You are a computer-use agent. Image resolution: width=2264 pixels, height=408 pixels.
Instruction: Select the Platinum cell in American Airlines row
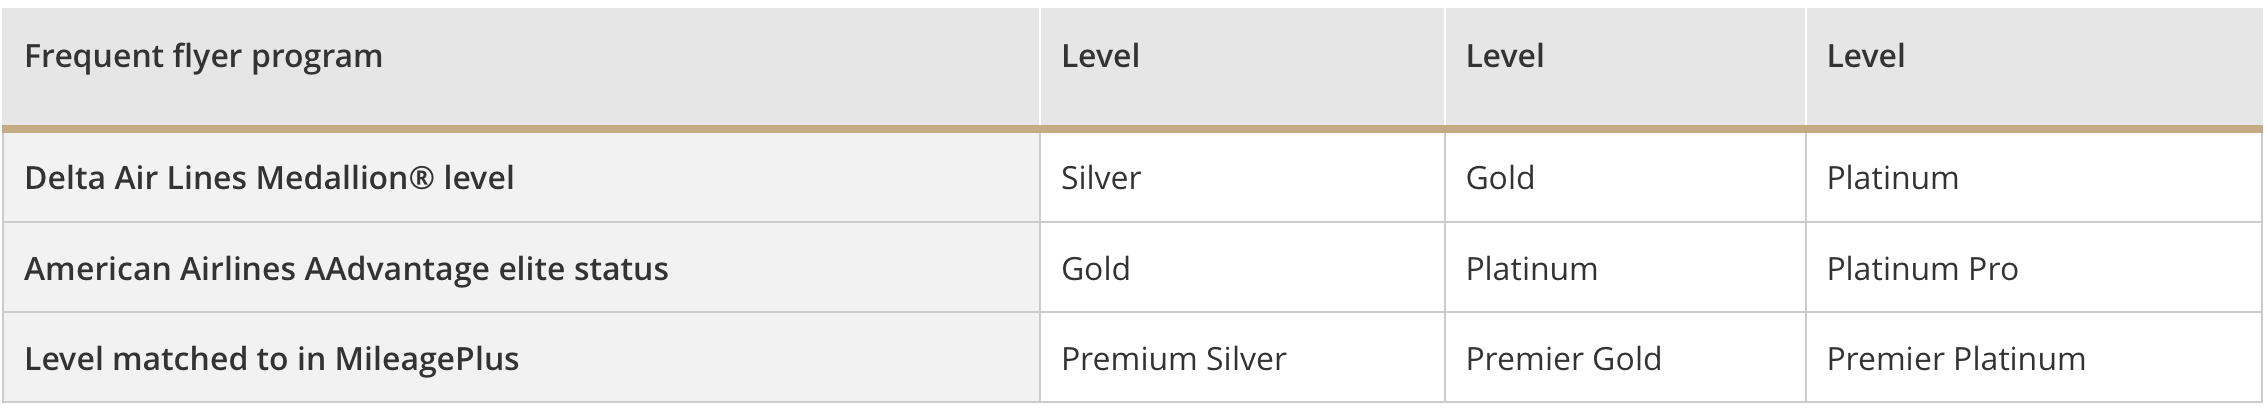[x=1531, y=269]
